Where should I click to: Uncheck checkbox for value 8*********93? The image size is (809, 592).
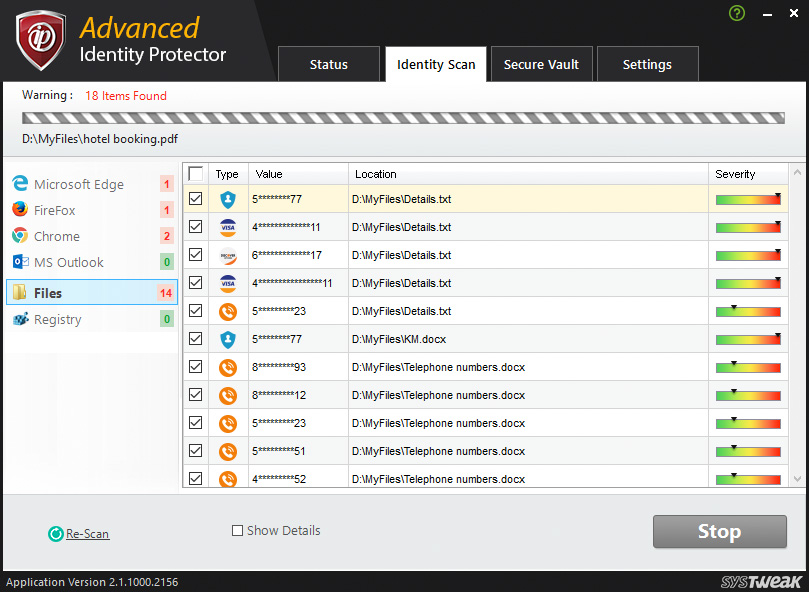[x=196, y=366]
